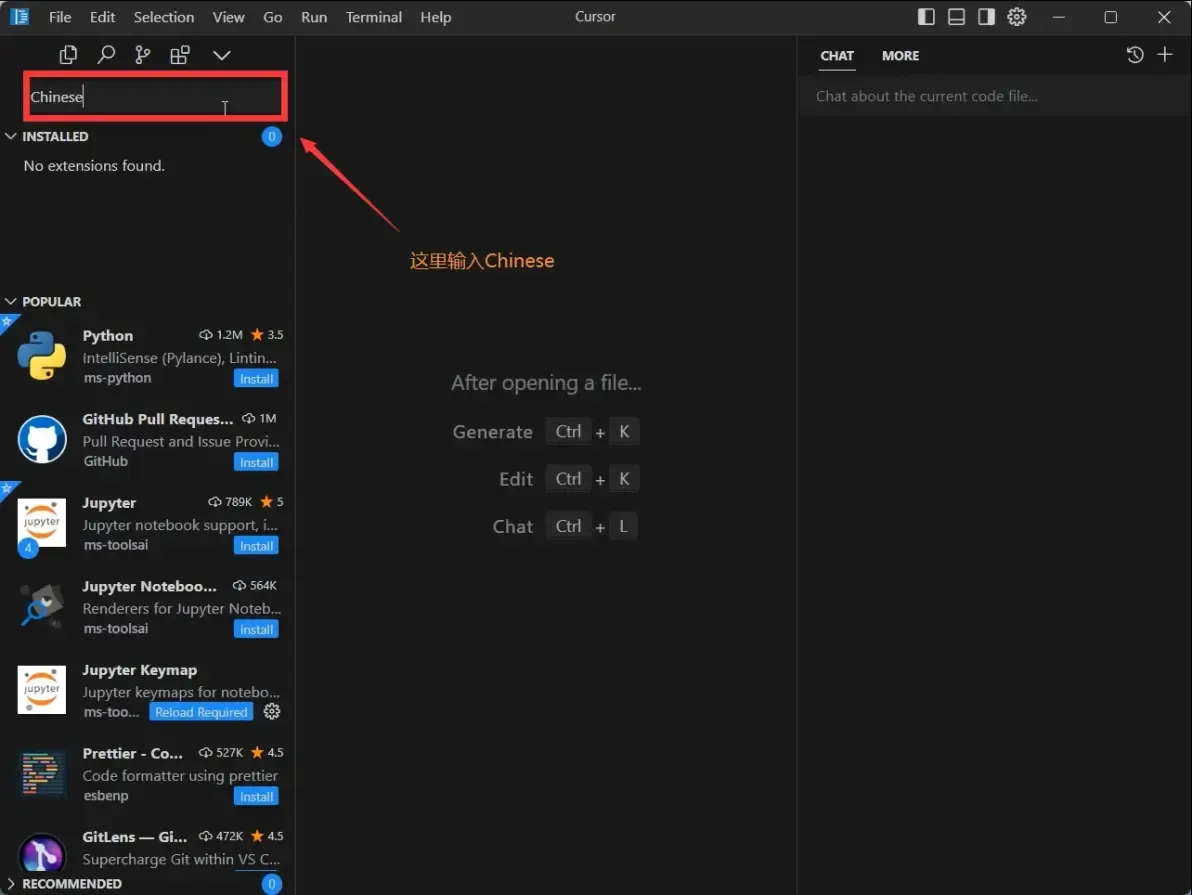Switch to the MORE tab

900,56
